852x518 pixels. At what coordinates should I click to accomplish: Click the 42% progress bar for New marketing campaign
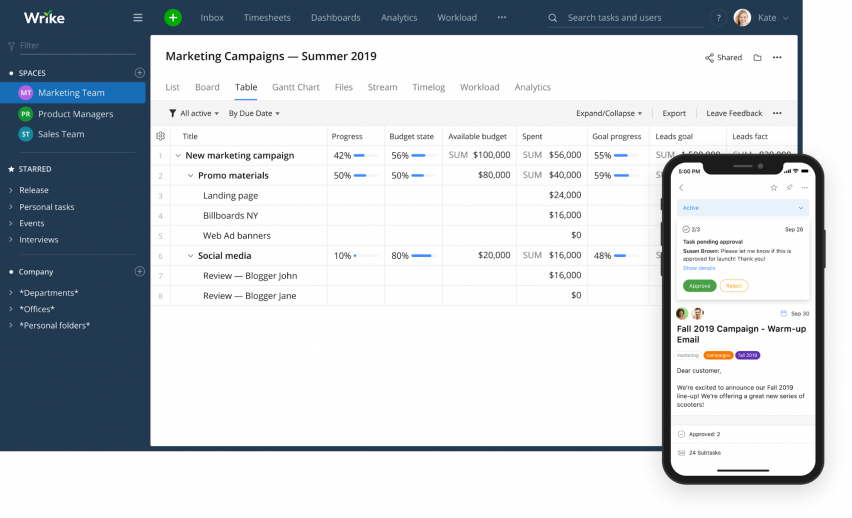coord(366,155)
